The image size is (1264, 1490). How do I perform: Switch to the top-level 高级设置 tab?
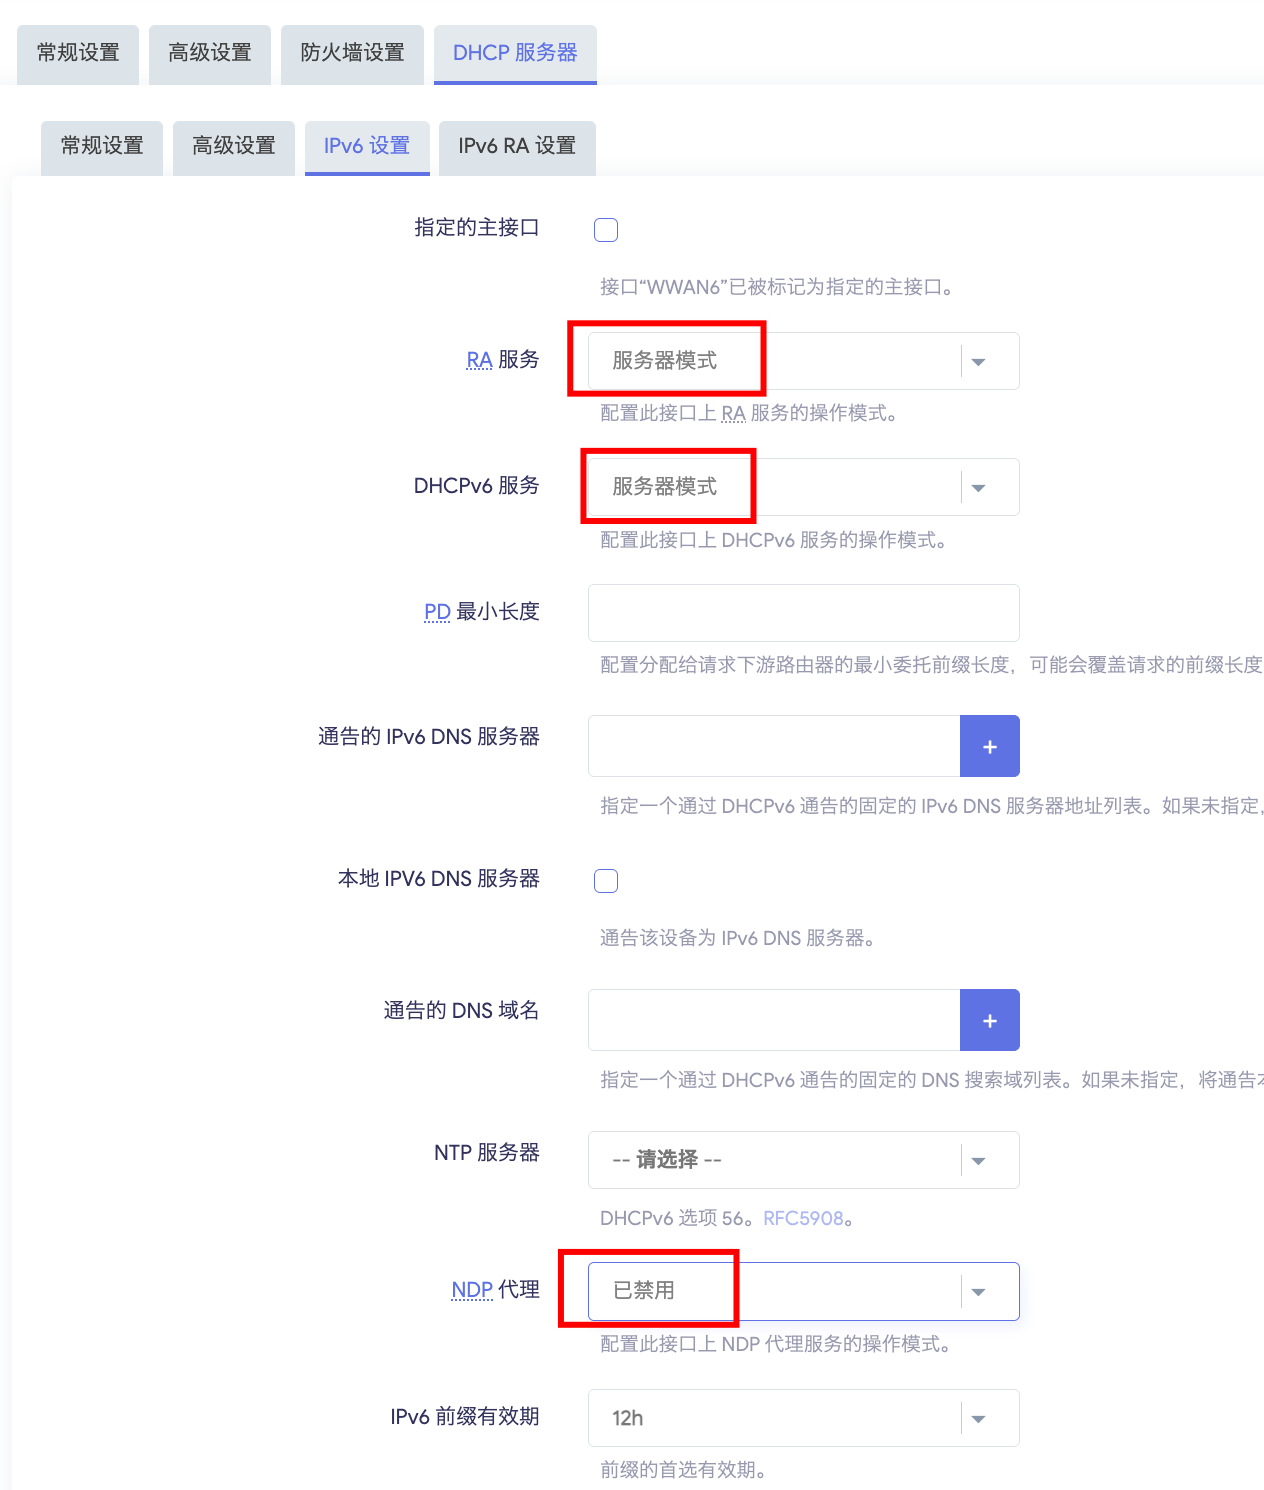210,53
